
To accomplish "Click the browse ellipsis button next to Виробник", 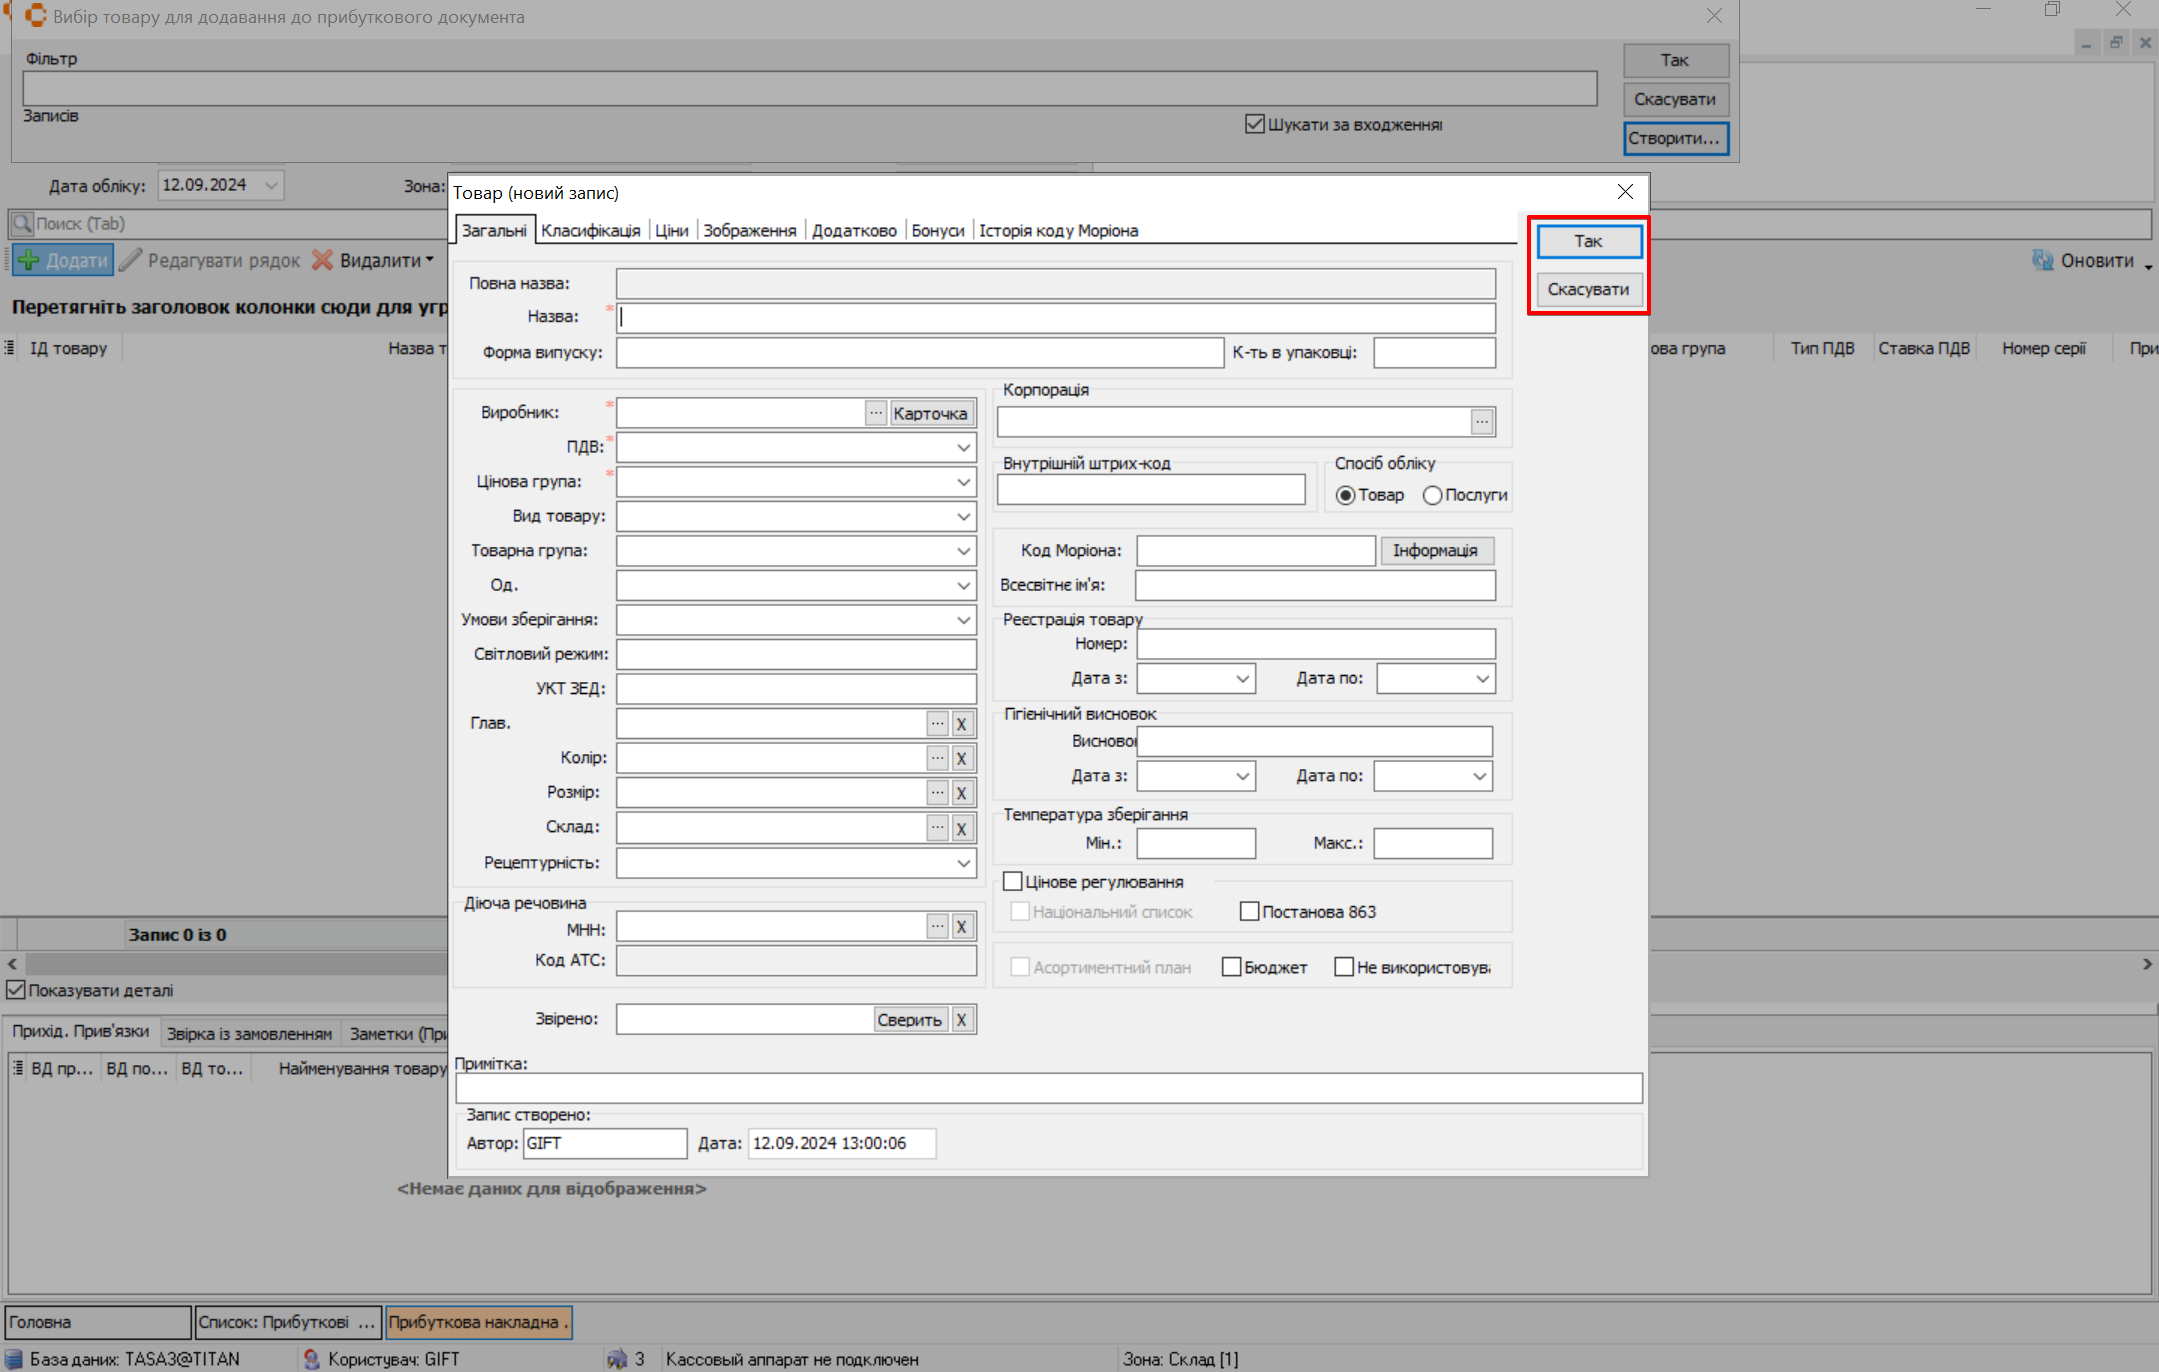I will tap(875, 413).
